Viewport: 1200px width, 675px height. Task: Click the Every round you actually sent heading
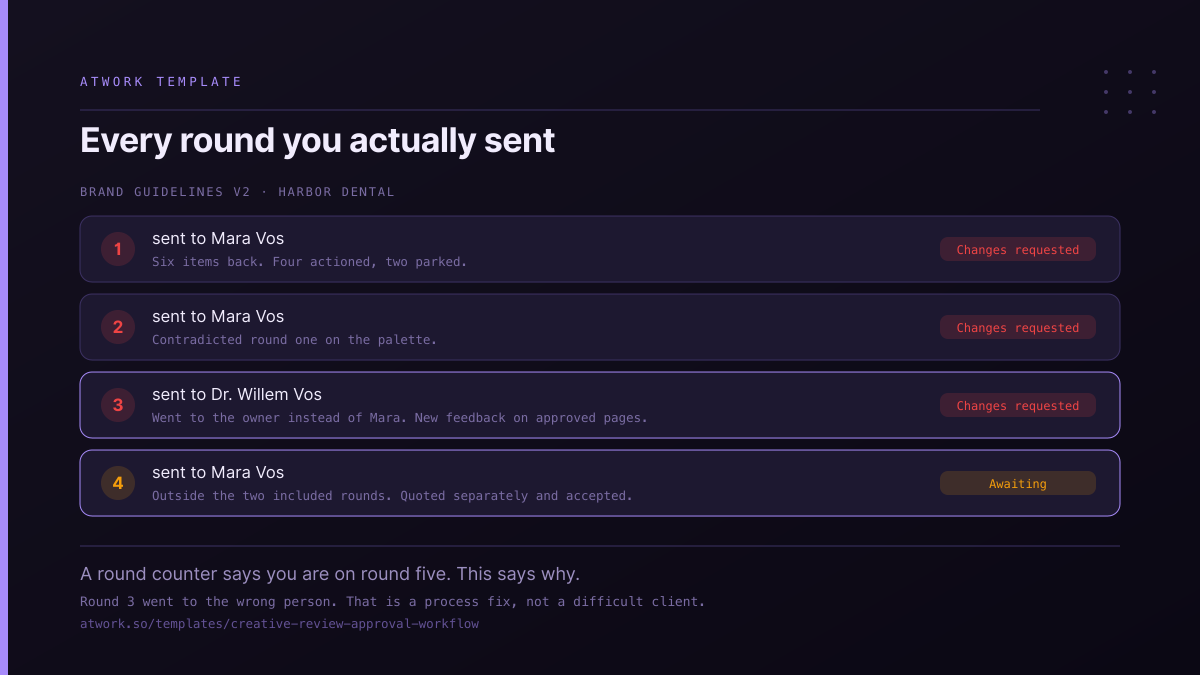coord(317,140)
